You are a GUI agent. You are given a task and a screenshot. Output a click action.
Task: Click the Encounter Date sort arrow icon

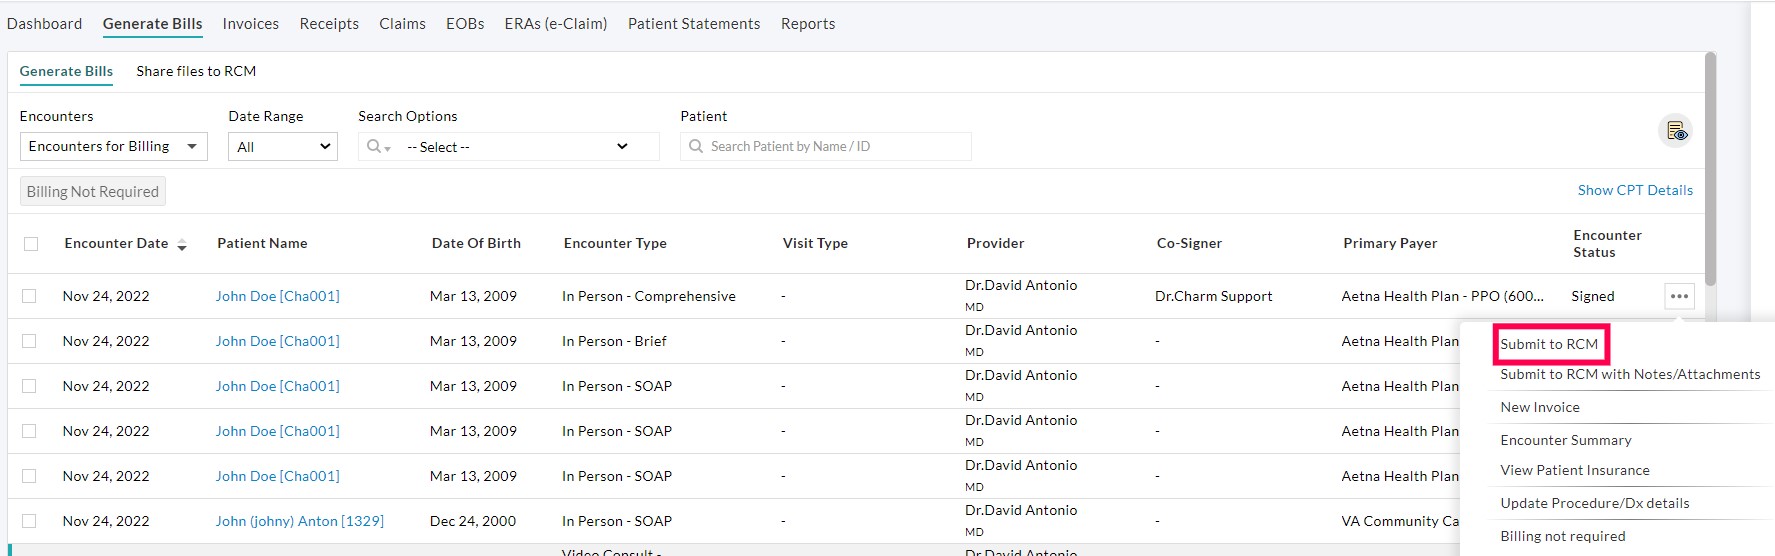tap(182, 245)
